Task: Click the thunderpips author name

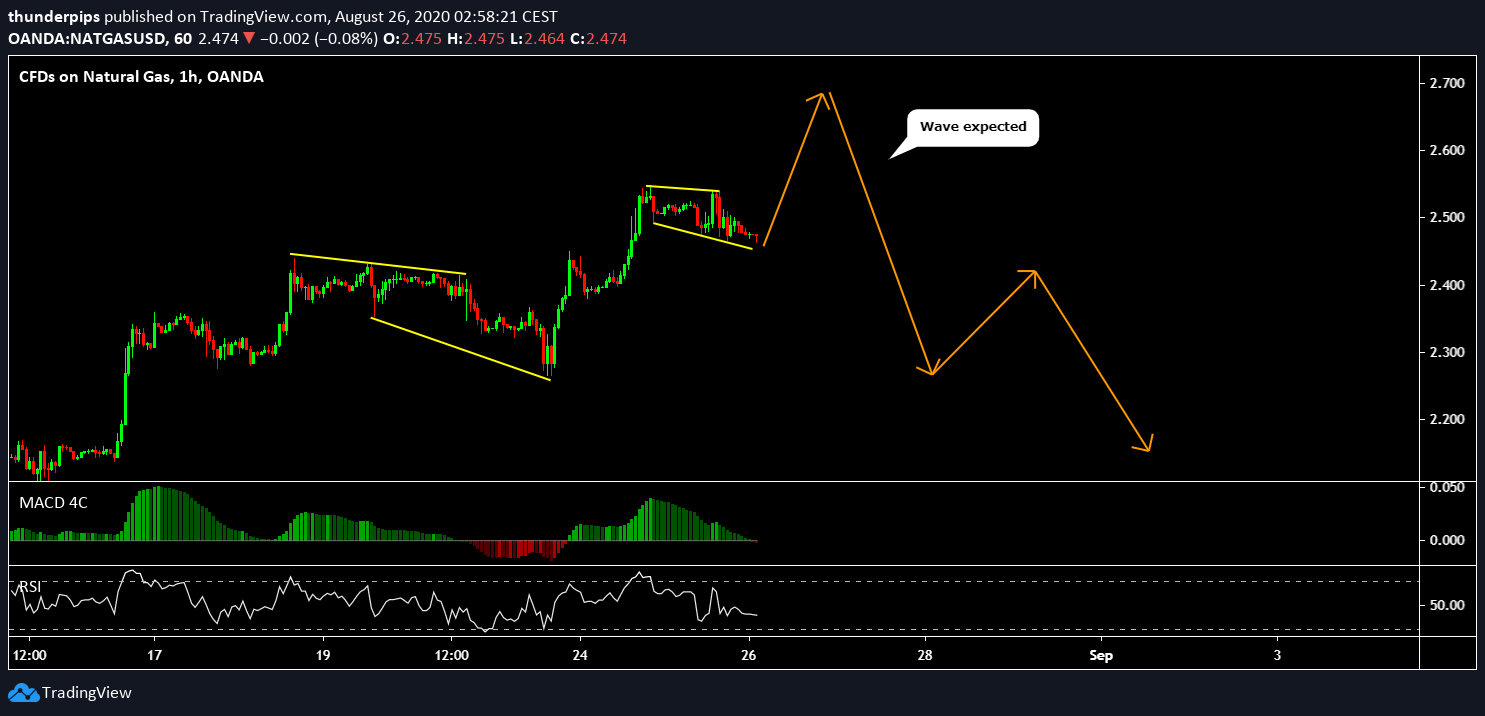Action: click(x=54, y=18)
